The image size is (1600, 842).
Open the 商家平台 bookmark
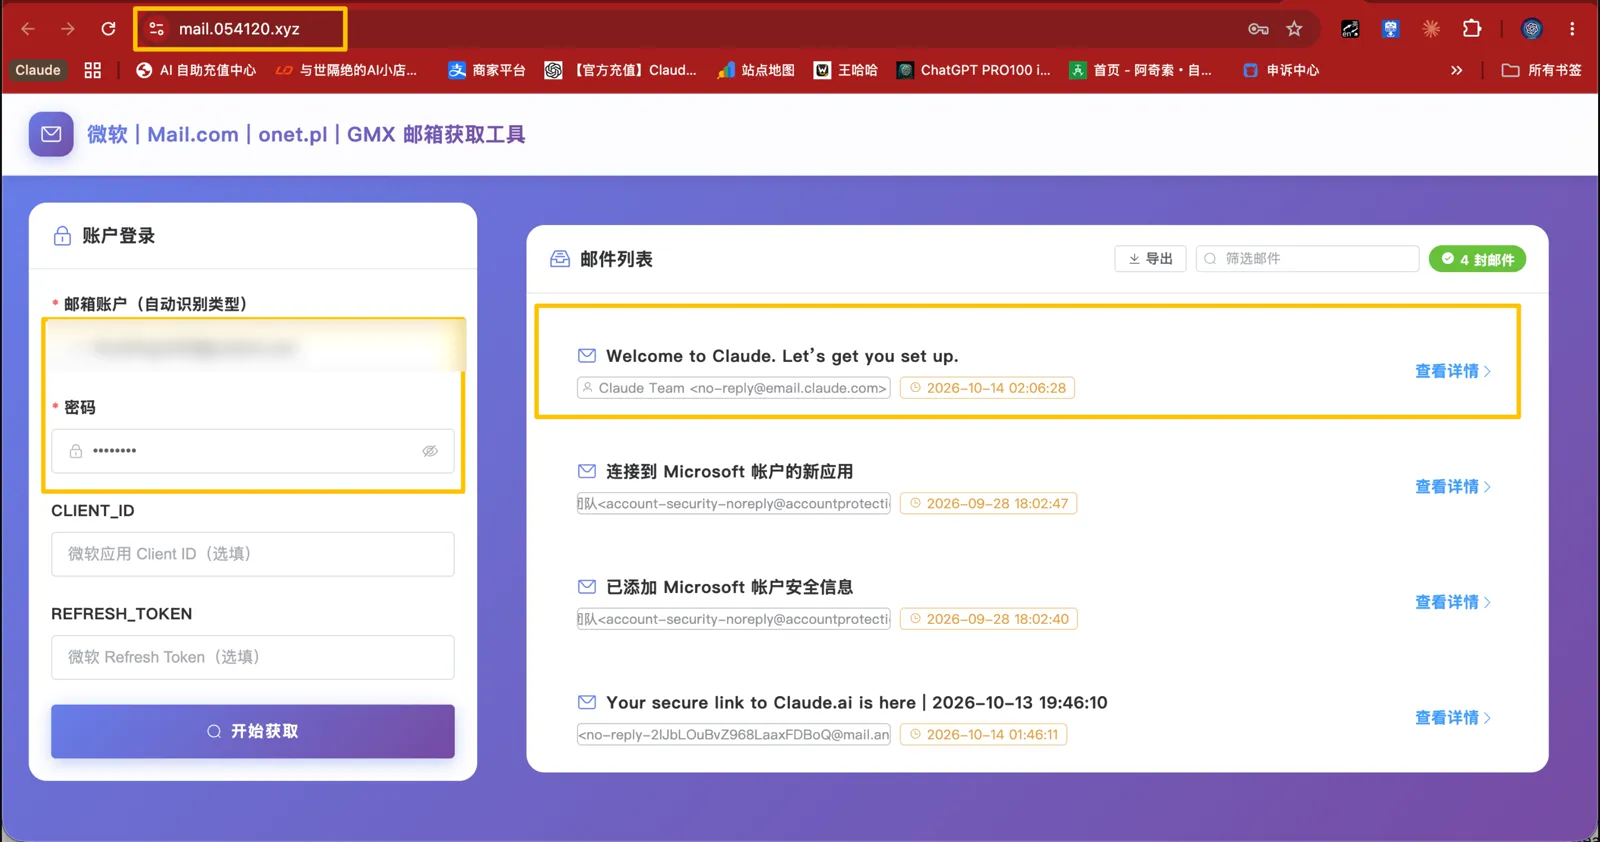click(487, 70)
